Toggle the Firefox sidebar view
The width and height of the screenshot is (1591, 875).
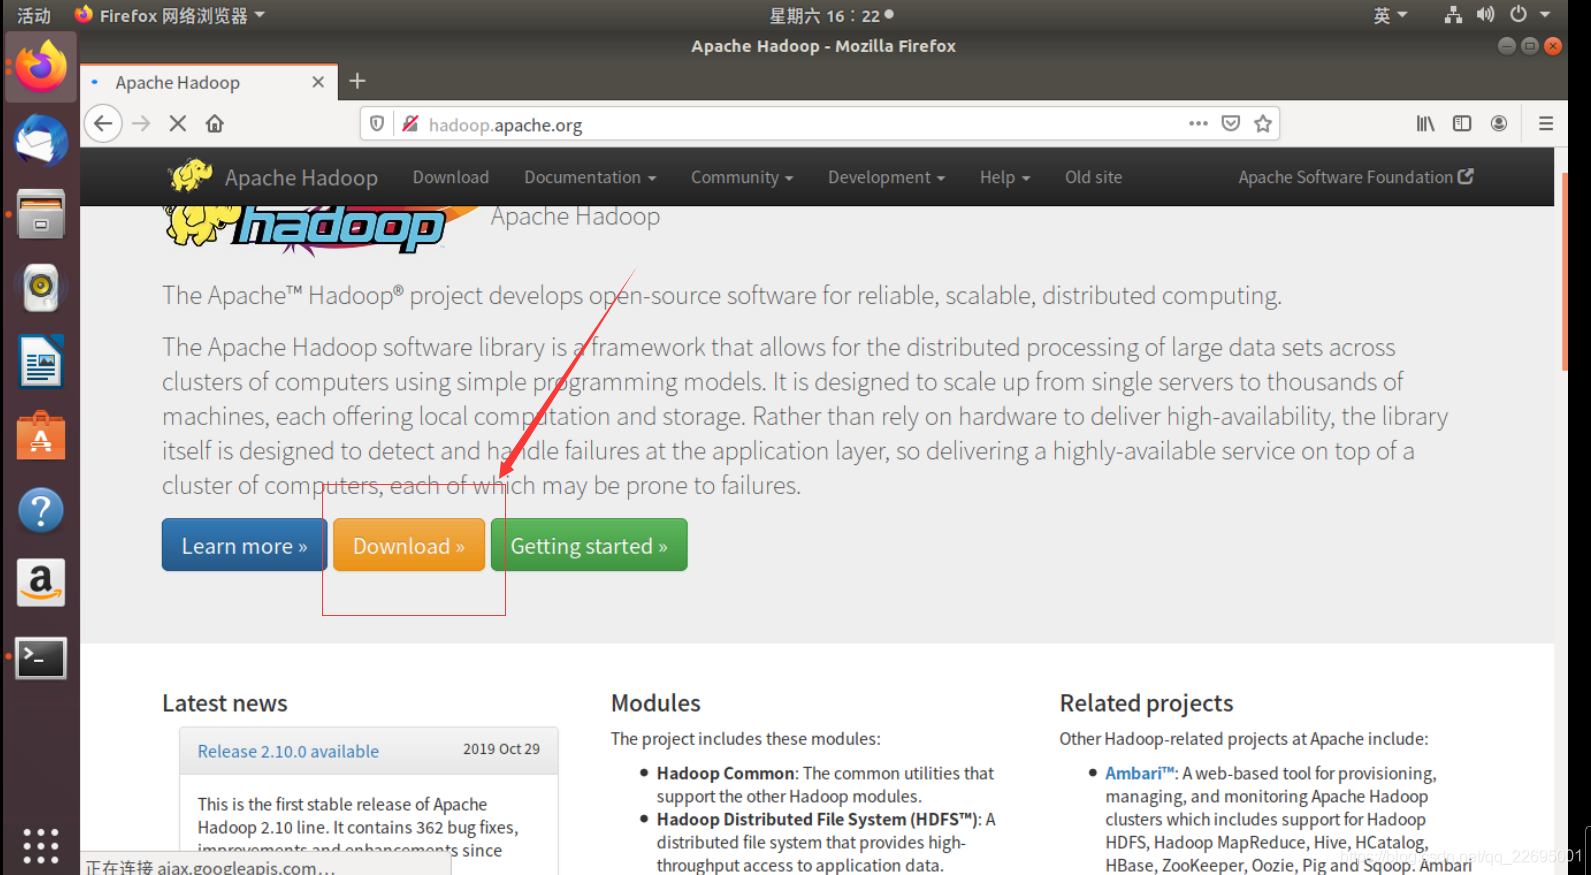click(x=1462, y=123)
